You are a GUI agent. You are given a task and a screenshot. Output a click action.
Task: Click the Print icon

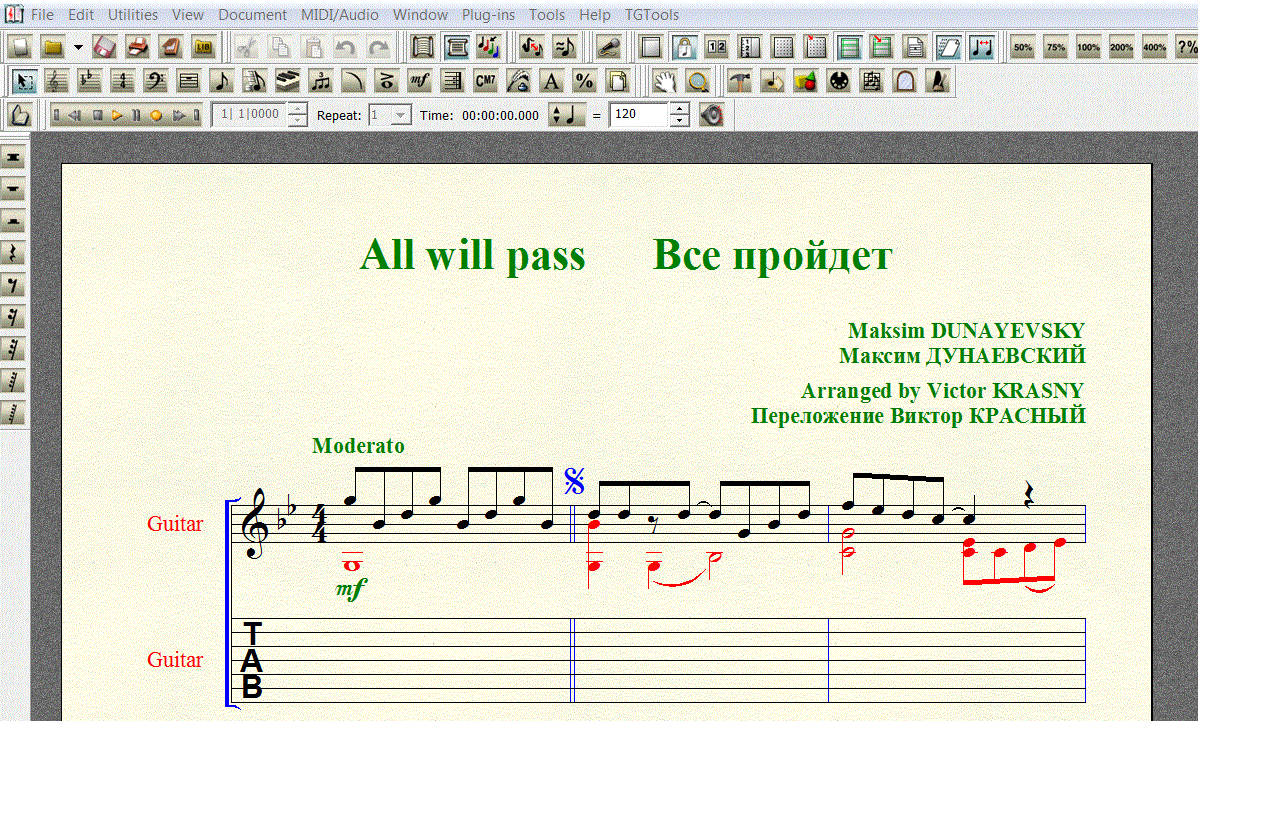point(138,47)
